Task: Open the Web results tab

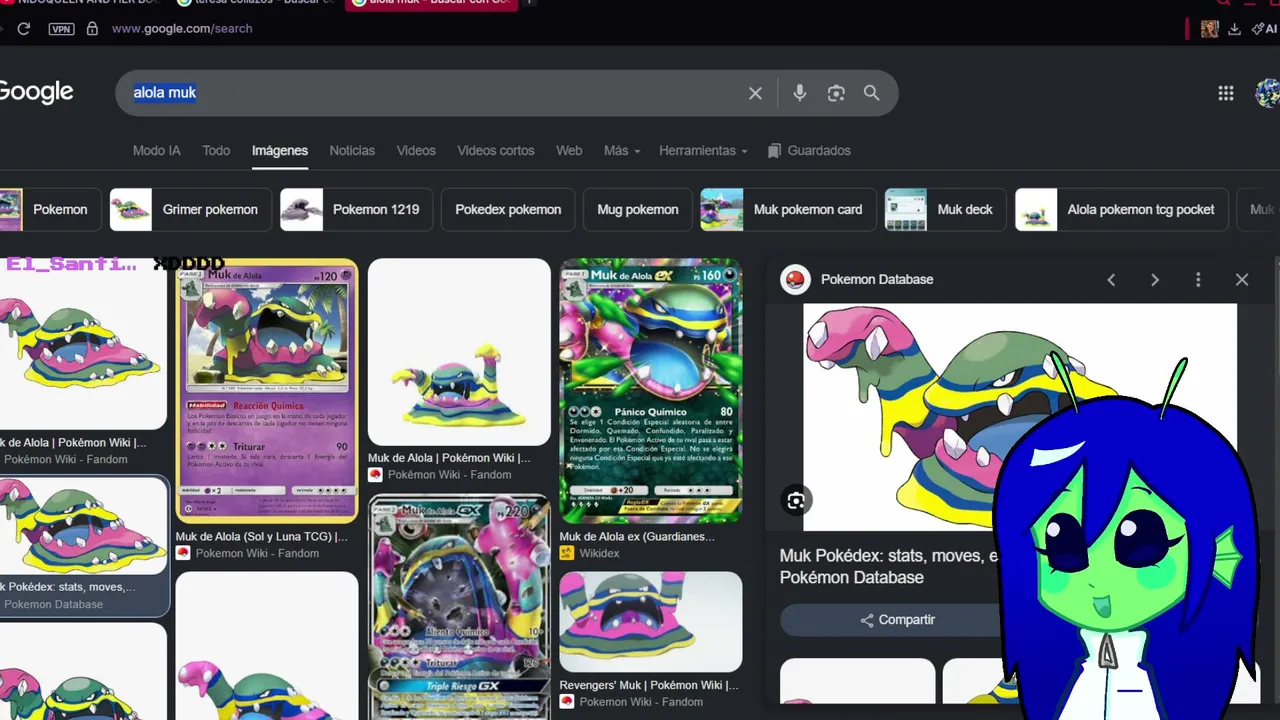Action: 569,150
